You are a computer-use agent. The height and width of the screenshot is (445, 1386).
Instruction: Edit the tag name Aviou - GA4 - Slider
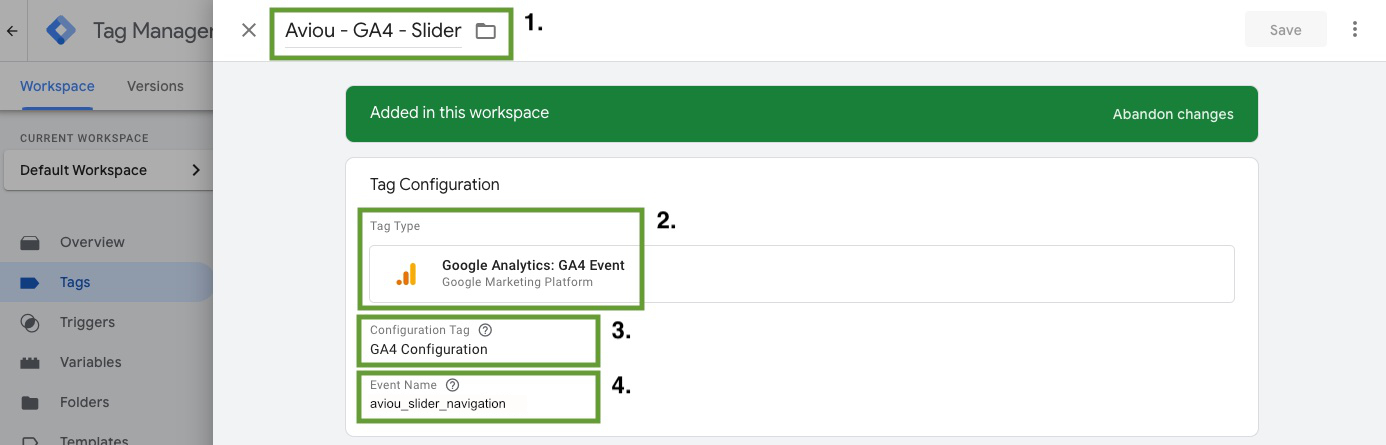[x=373, y=31]
